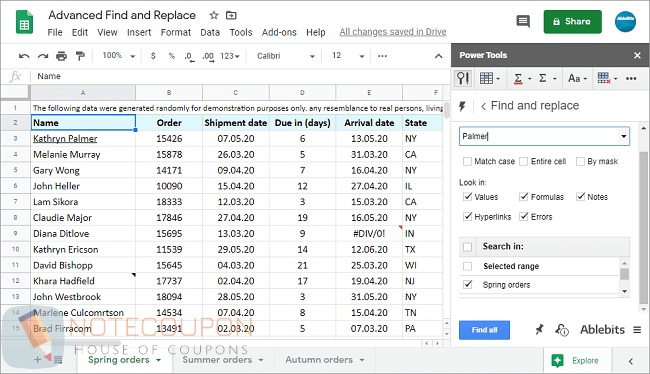Viewport: 650px width, 374px height.
Task: Open the Google Sheets home icon
Action: [x=24, y=22]
